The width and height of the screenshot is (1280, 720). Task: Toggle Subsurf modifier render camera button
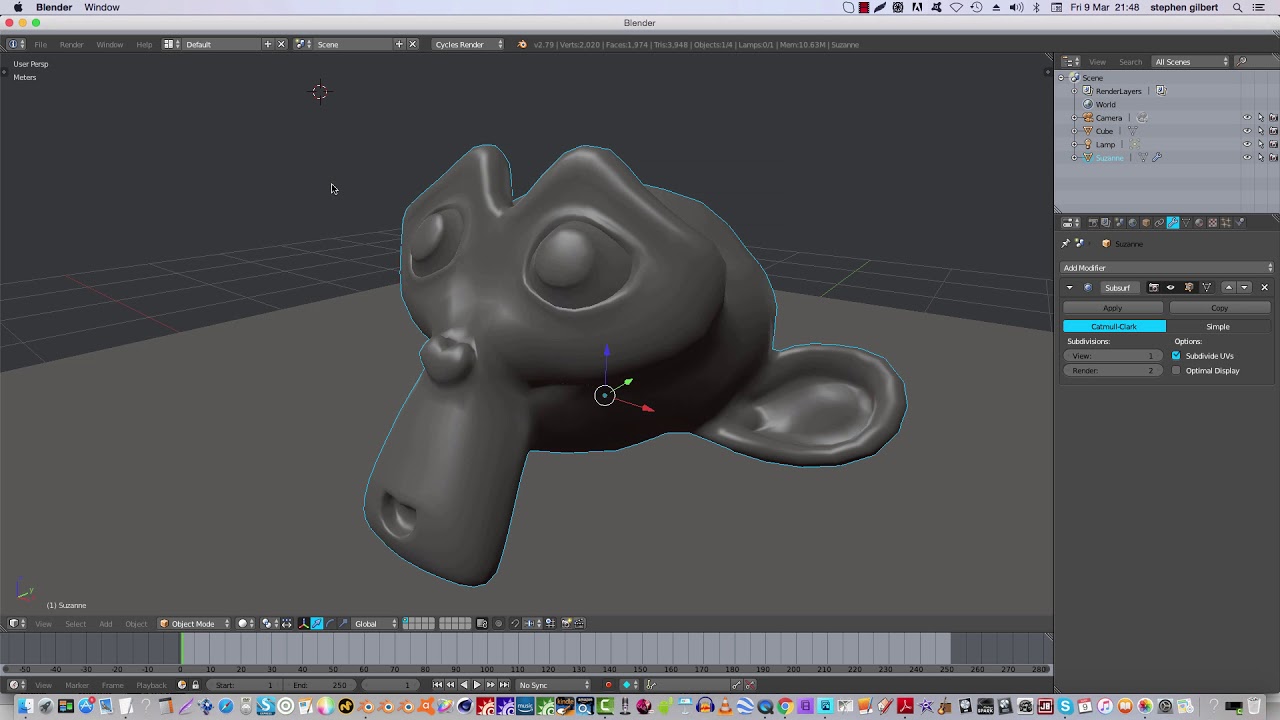click(1153, 287)
